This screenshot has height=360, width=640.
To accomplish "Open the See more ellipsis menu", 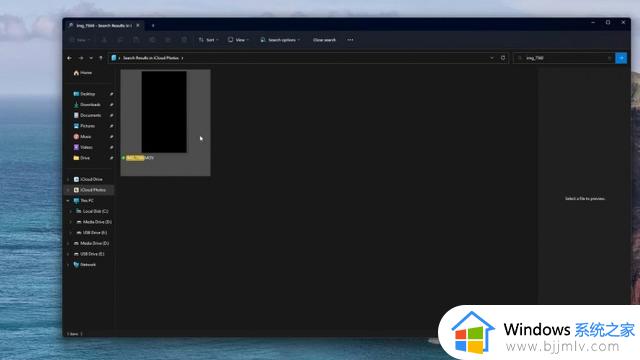I will [350, 40].
